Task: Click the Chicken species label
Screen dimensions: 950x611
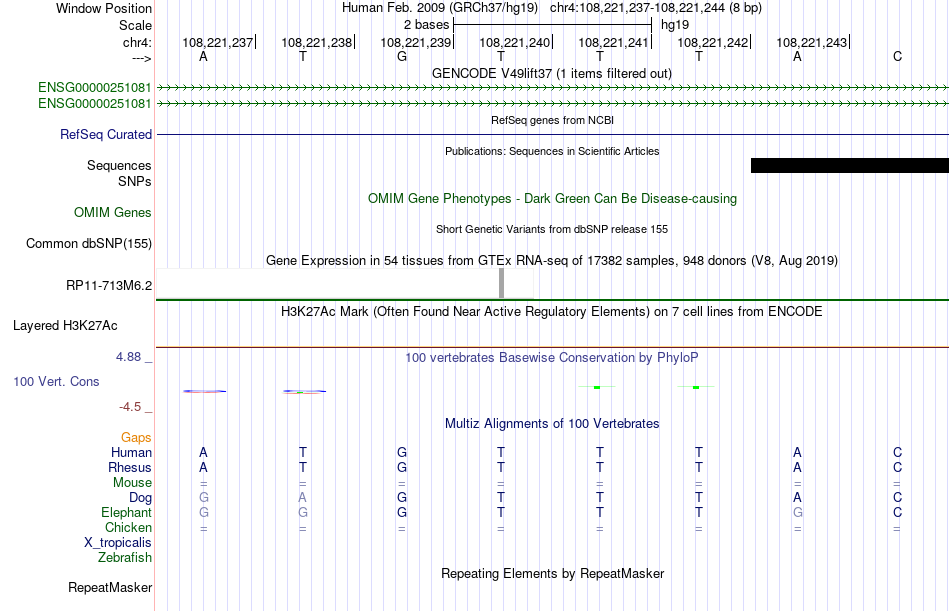Action: tap(128, 527)
